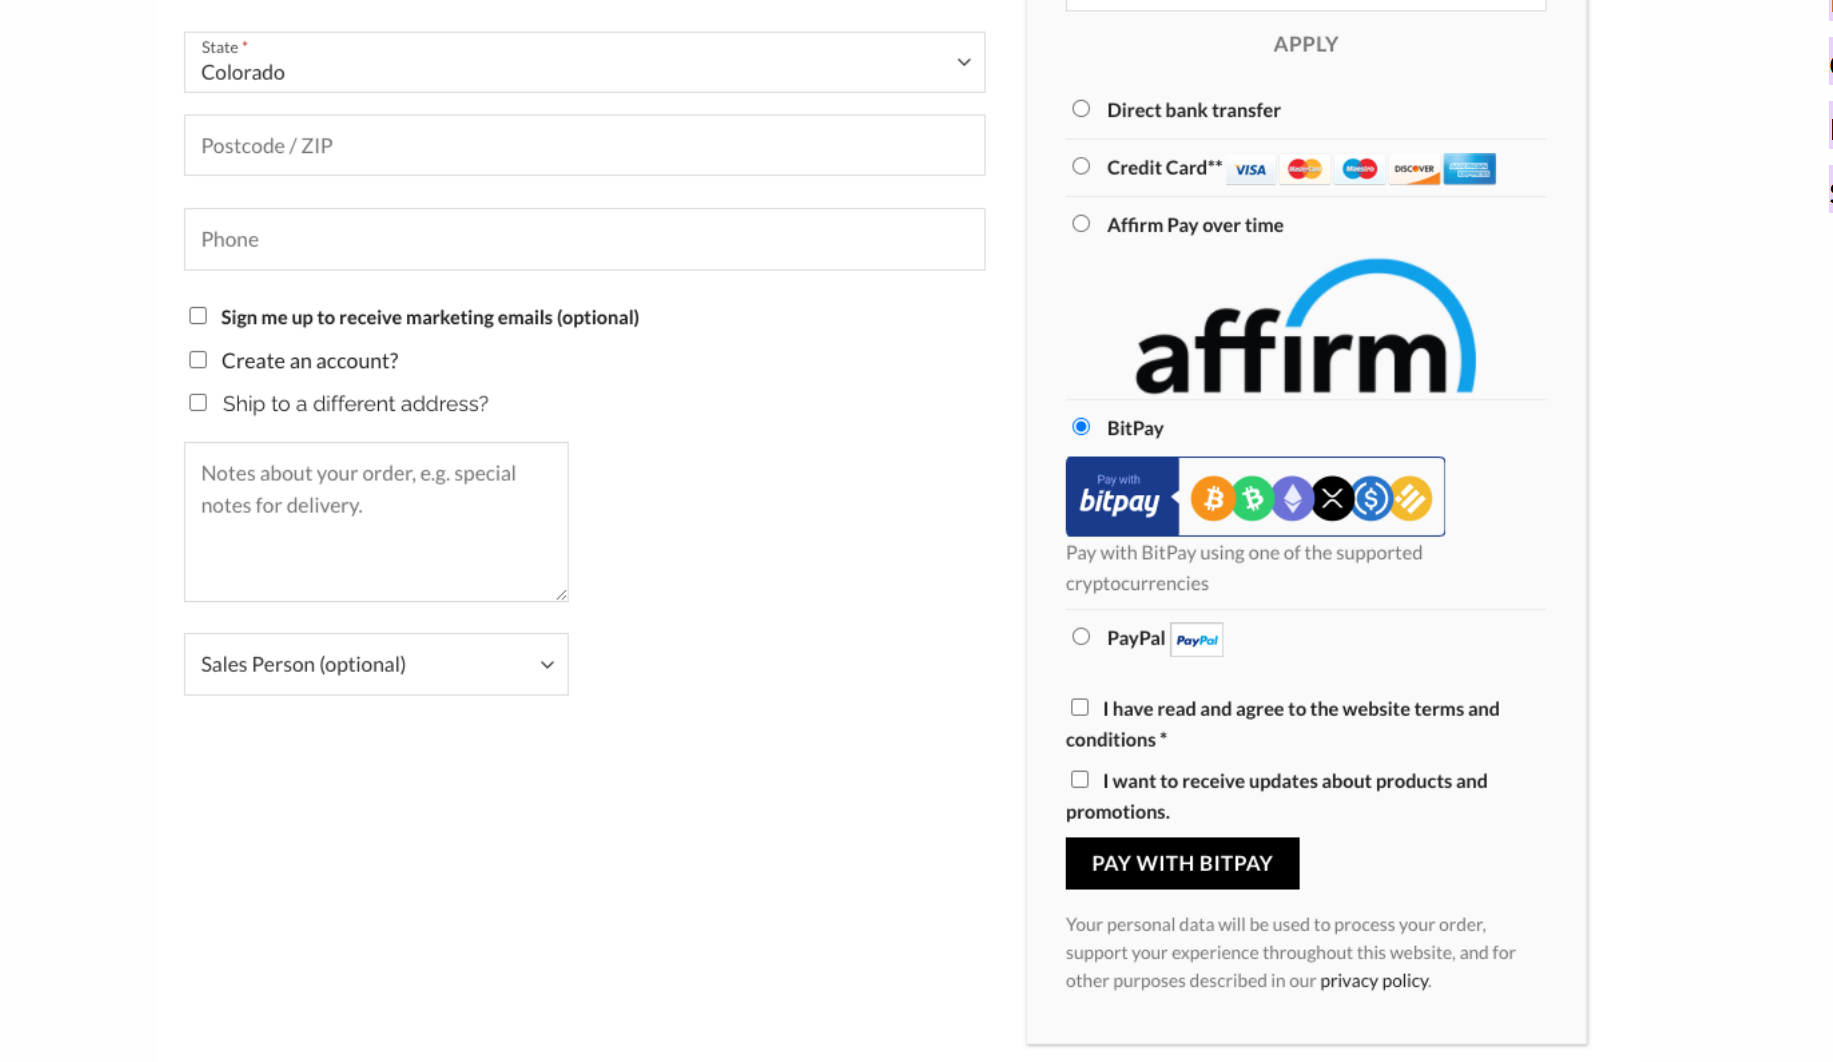
Task: Click the American Express icon
Action: (1469, 169)
